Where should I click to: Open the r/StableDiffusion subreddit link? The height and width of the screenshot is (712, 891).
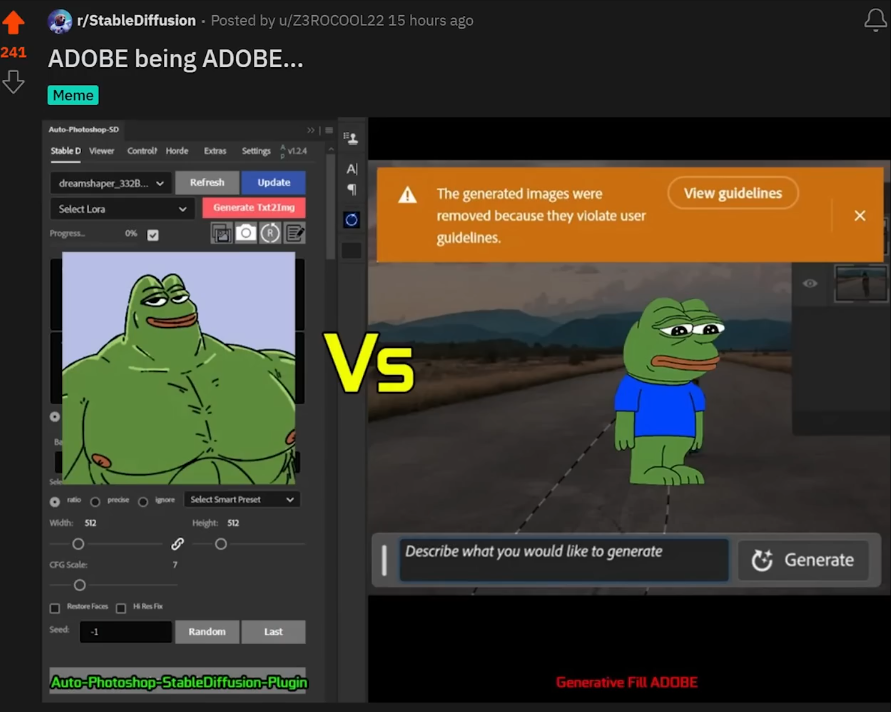point(136,20)
